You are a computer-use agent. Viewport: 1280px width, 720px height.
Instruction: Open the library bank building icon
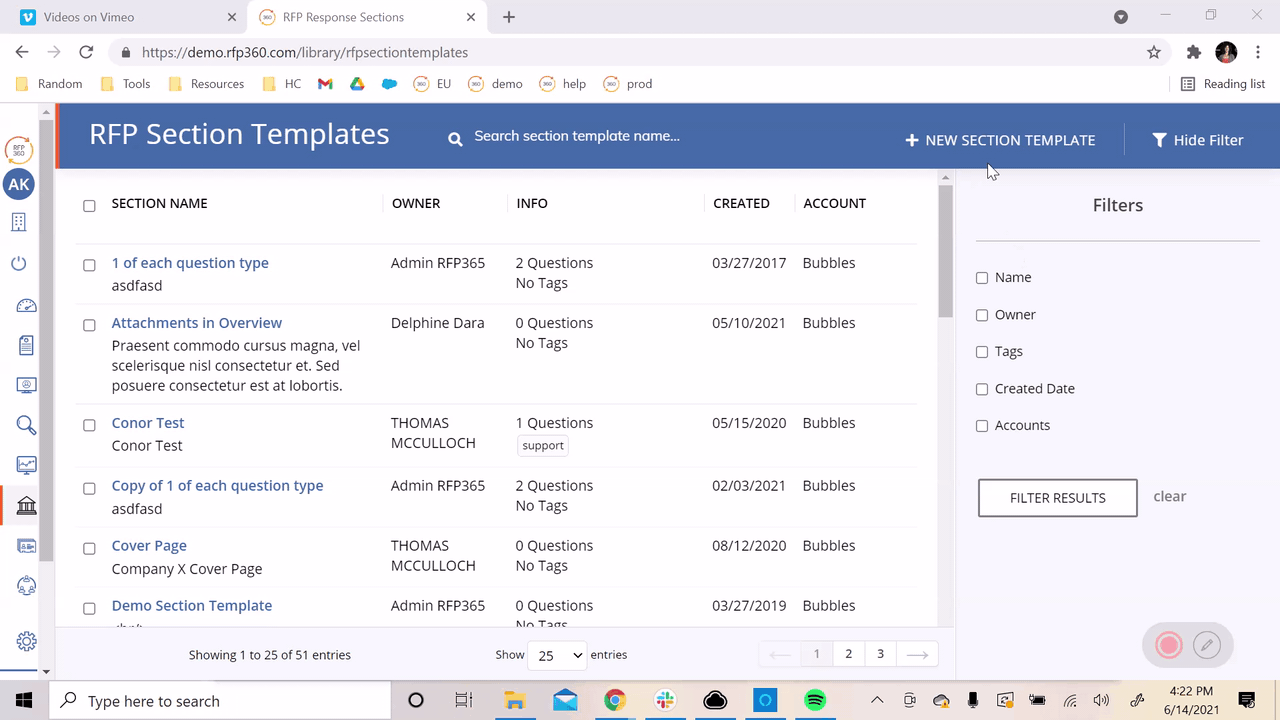click(26, 506)
